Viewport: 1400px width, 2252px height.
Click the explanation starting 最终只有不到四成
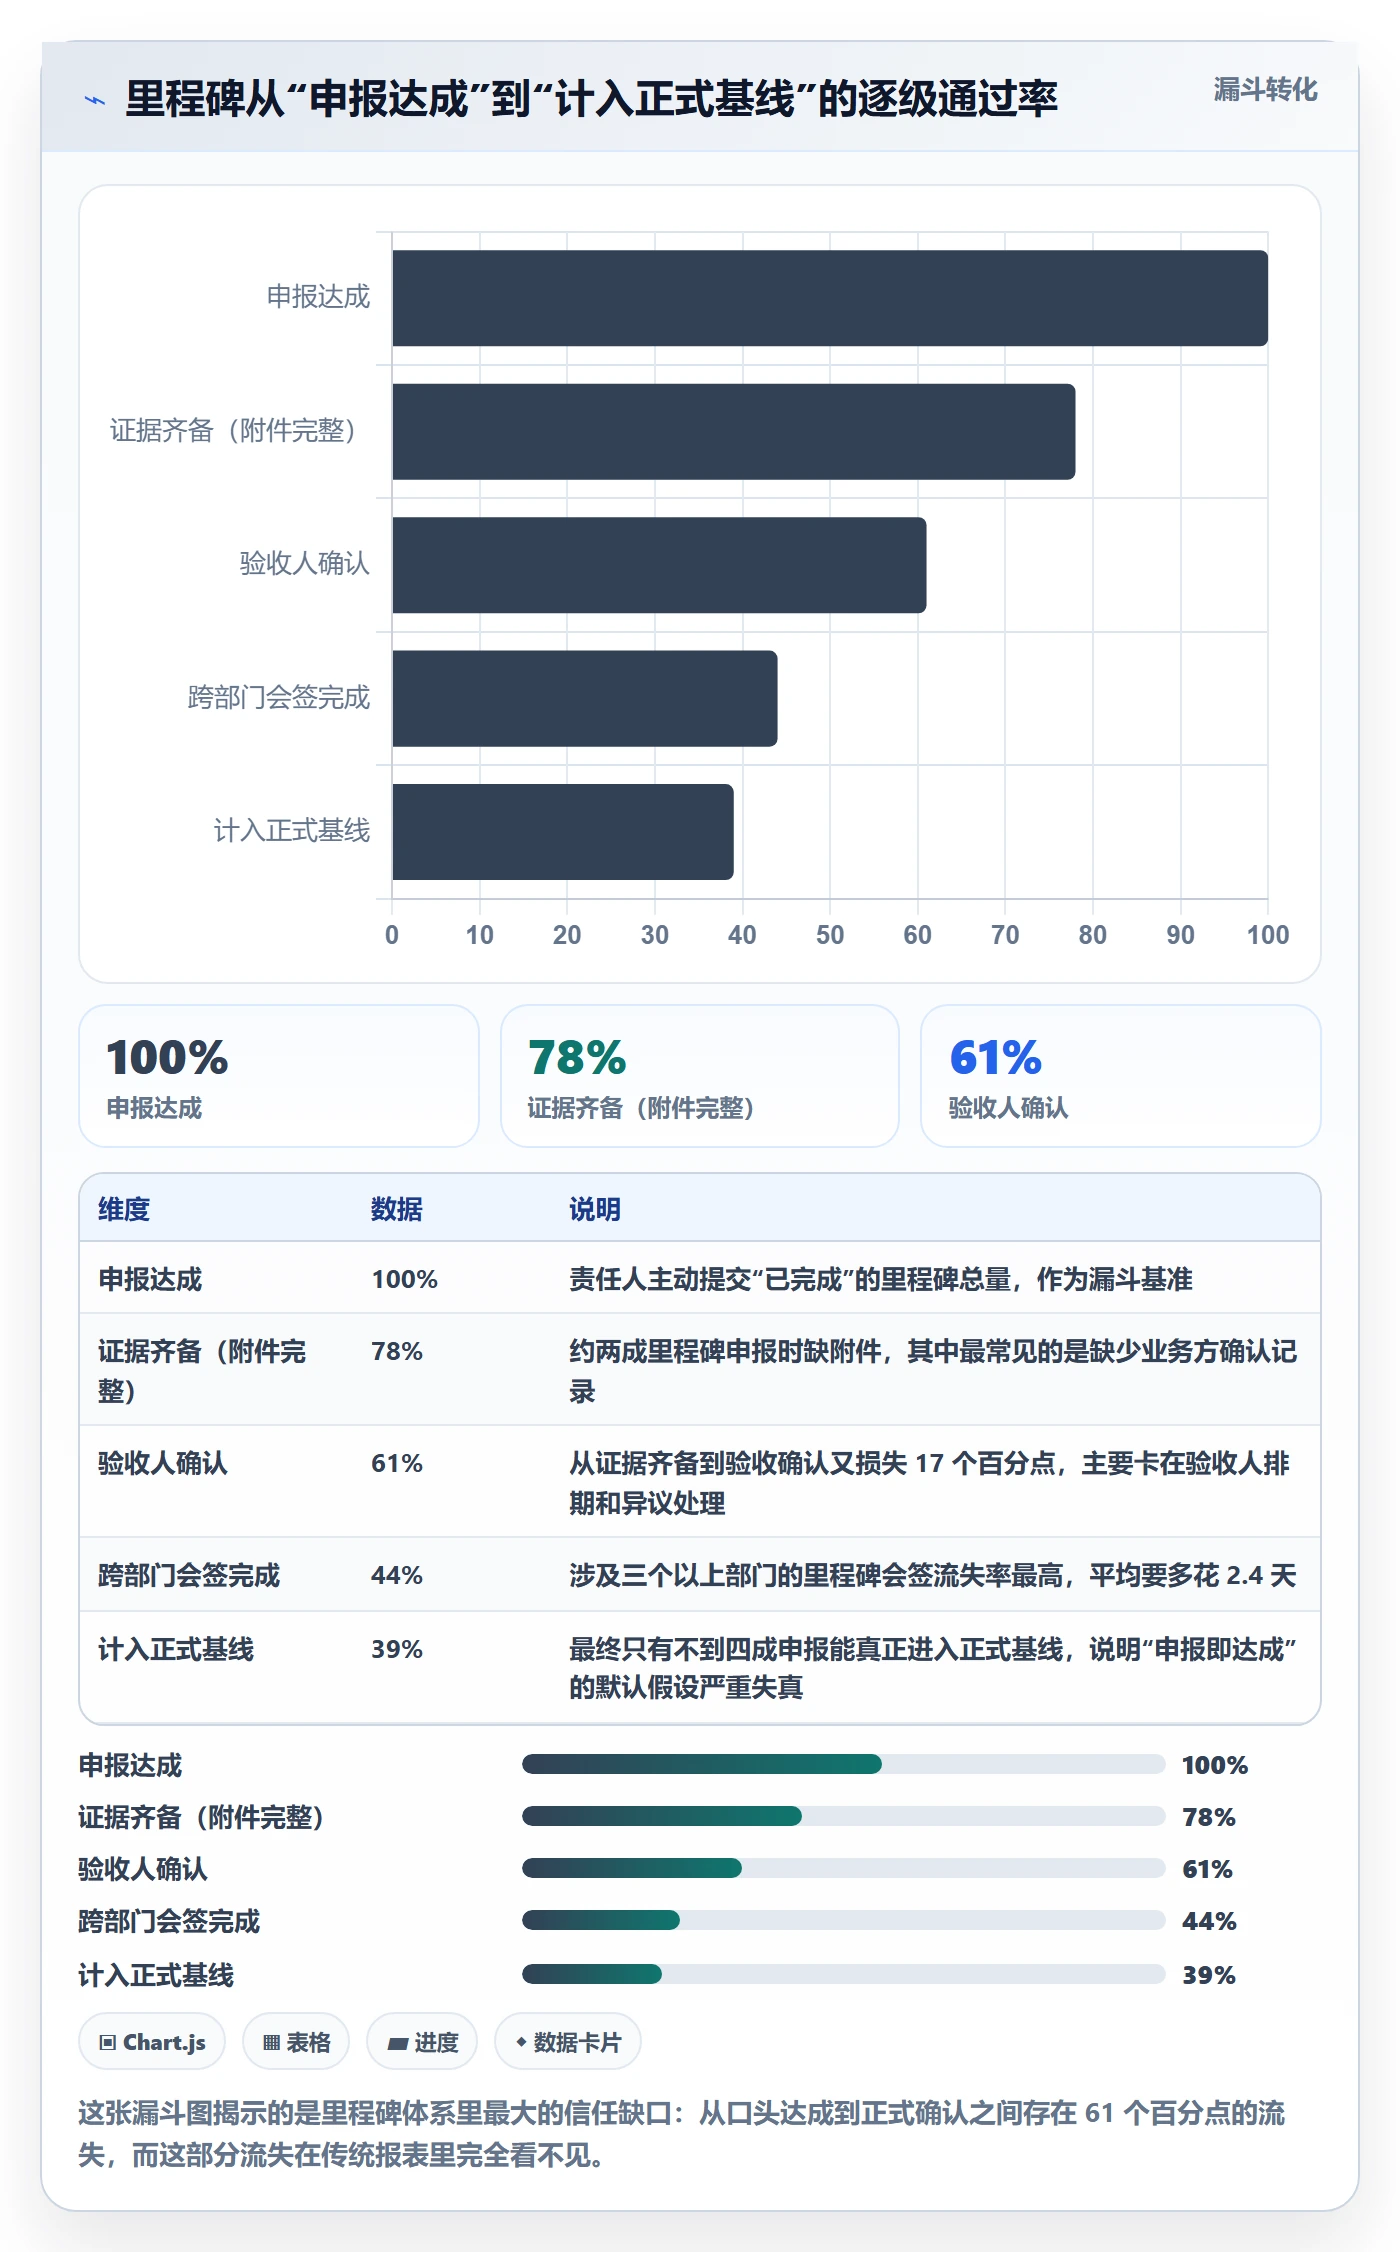[933, 1668]
